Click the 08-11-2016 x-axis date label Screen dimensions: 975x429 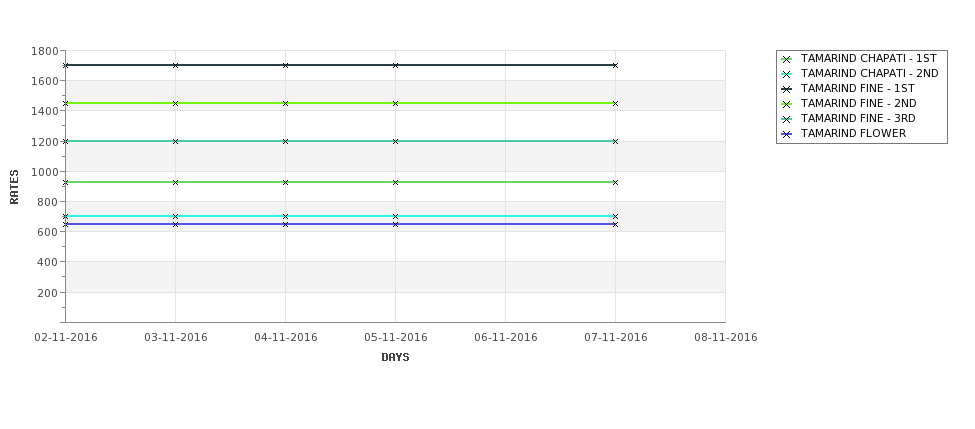point(726,338)
